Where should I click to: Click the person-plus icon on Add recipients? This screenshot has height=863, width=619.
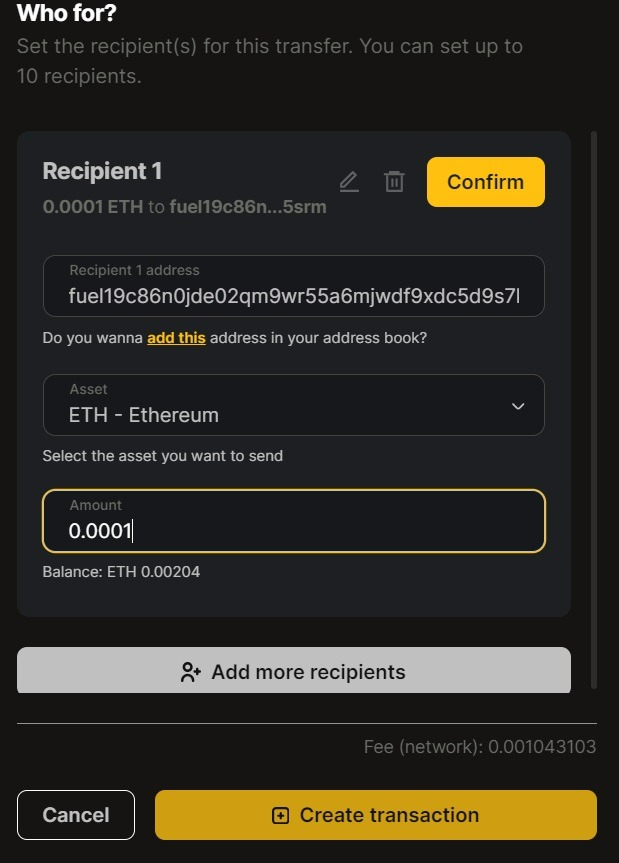coord(191,672)
